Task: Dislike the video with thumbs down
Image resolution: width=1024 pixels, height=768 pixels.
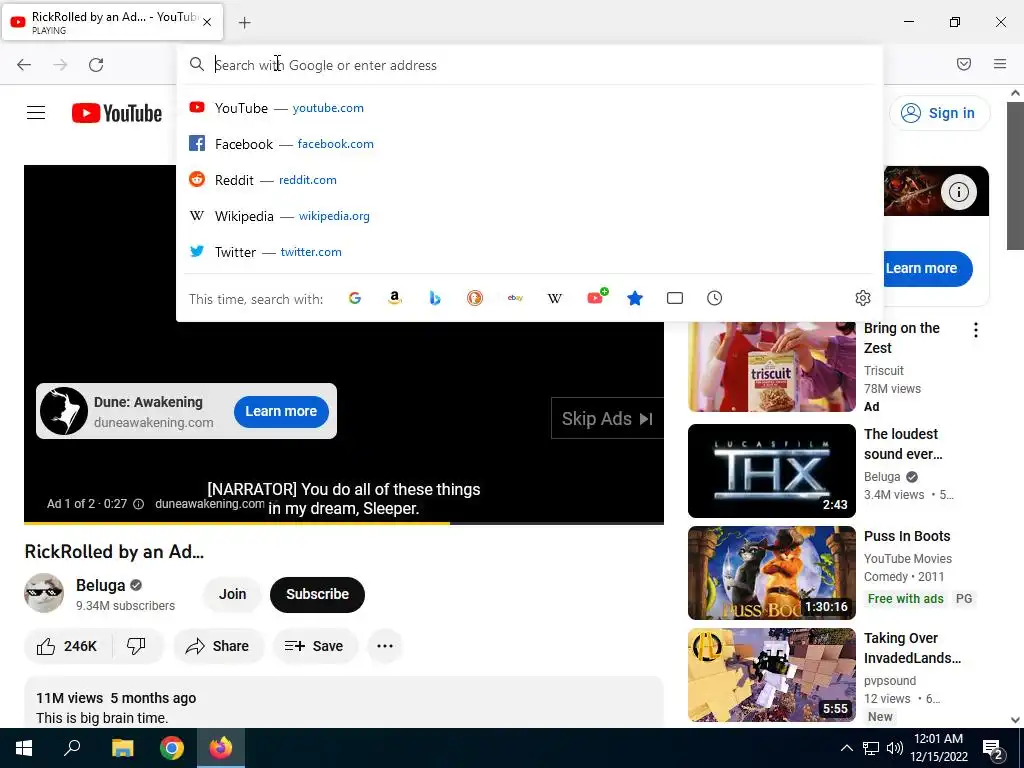Action: 136,646
